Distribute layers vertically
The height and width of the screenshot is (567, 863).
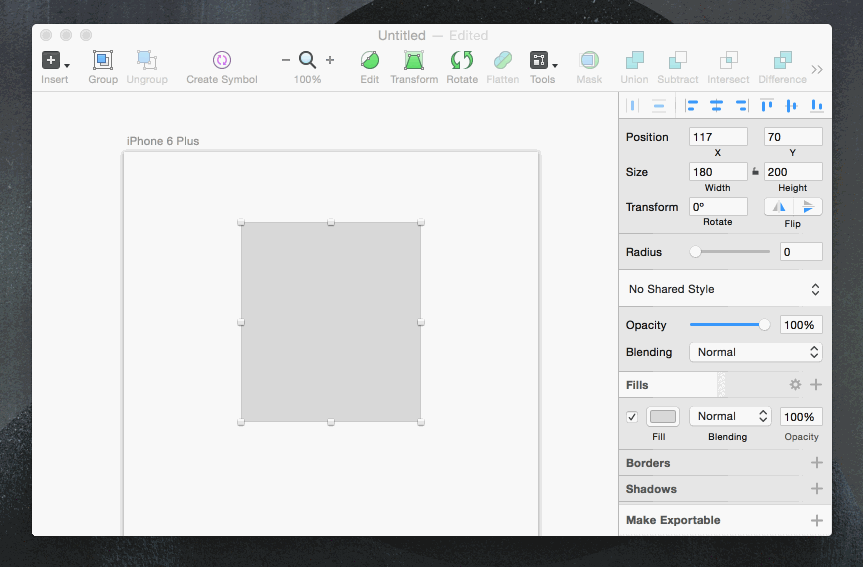tap(659, 105)
